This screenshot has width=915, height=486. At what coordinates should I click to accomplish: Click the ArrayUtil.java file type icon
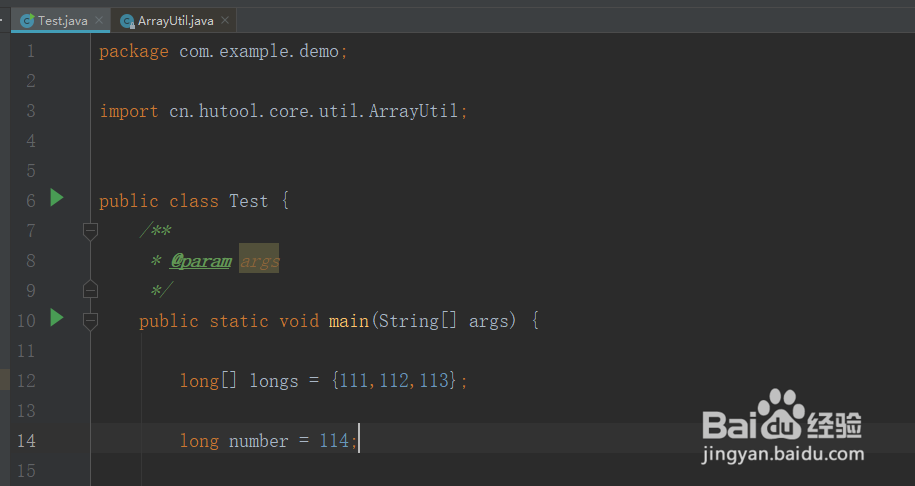click(x=127, y=20)
